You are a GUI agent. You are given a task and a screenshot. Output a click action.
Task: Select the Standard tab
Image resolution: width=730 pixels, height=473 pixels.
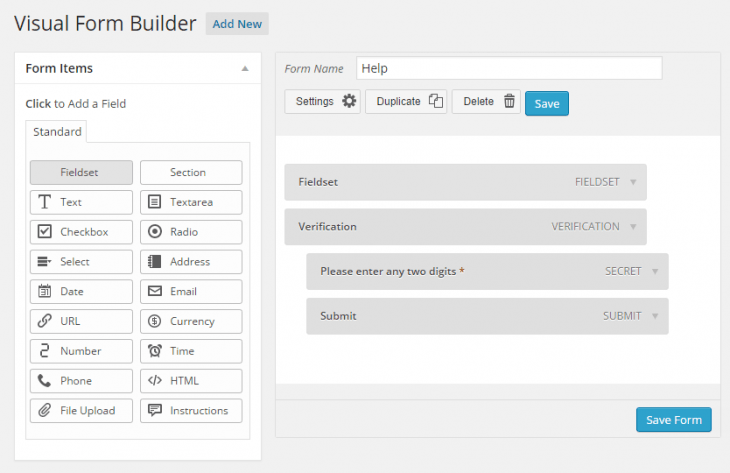[x=57, y=132]
